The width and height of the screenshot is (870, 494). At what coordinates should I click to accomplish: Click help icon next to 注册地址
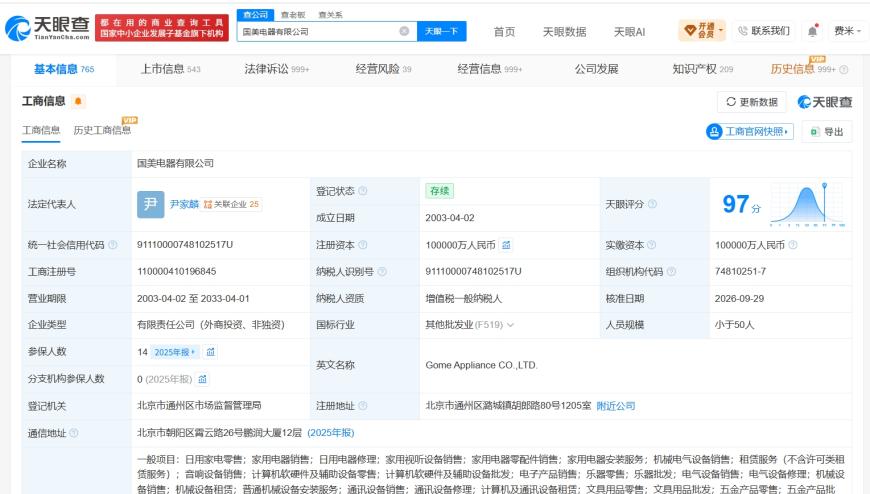click(362, 406)
